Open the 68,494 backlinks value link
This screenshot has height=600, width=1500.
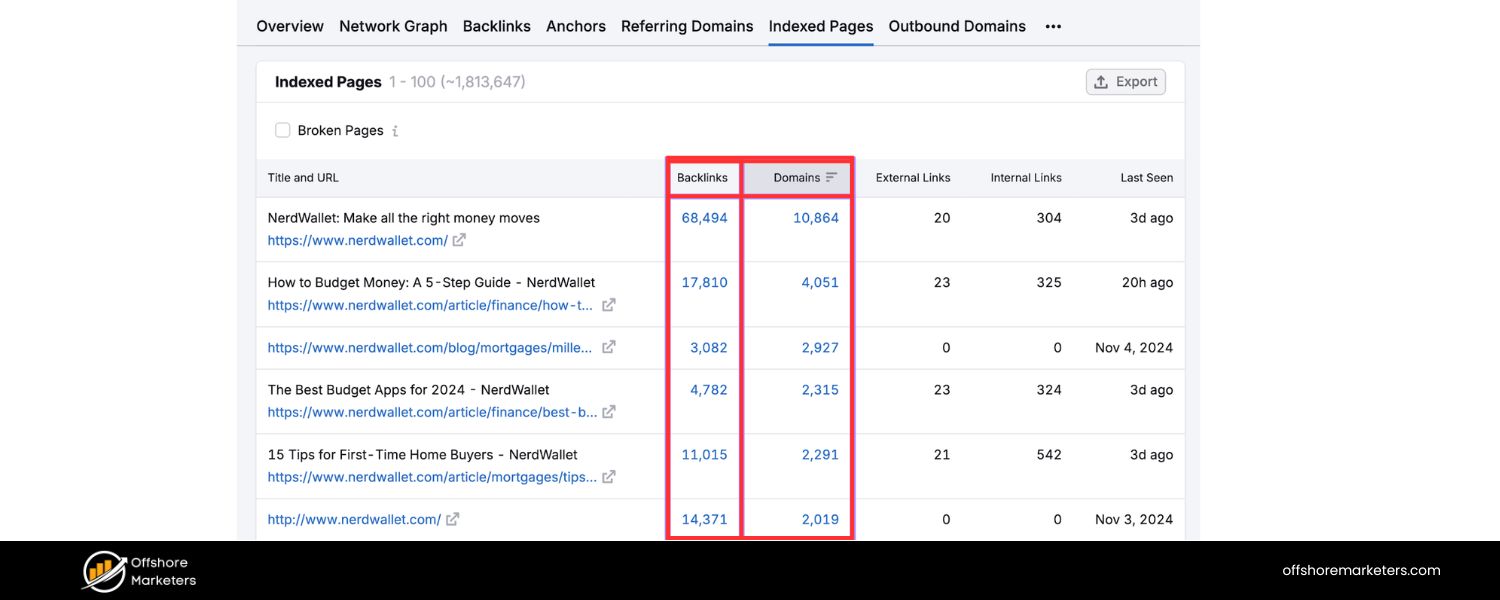pos(703,217)
